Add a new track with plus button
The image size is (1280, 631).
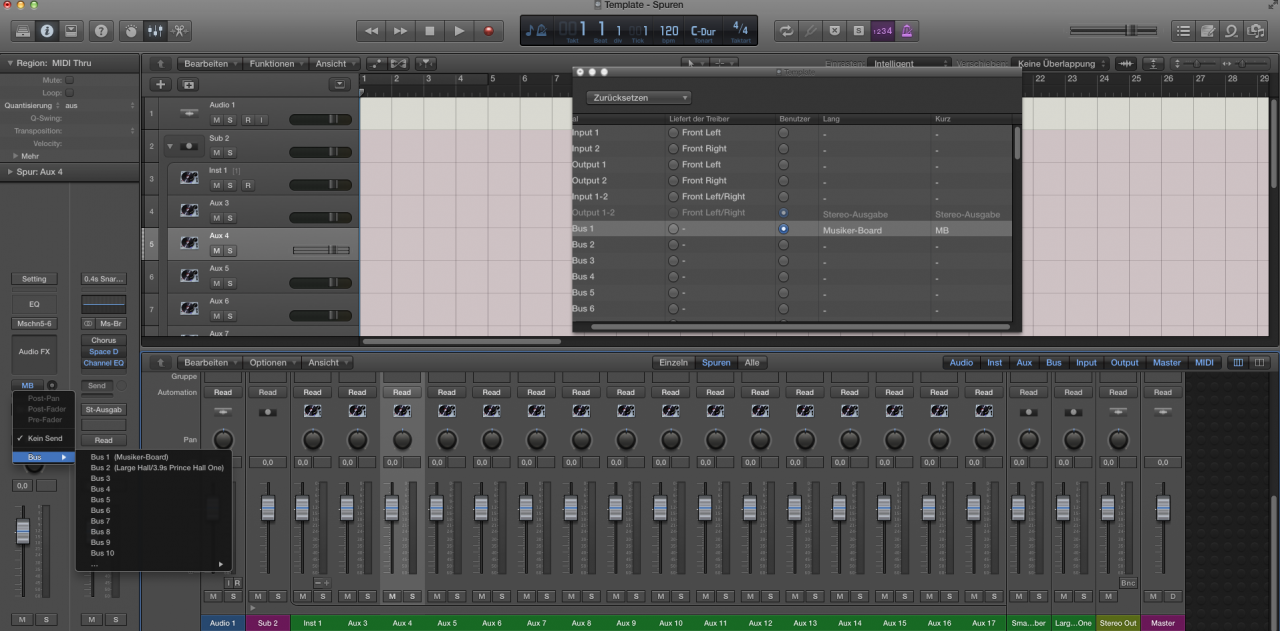[161, 85]
